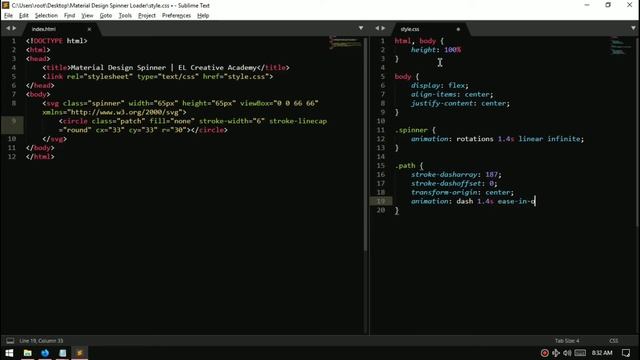The image size is (640, 360).
Task: Place cursor on line 4 title tag
Action: click(x=166, y=68)
